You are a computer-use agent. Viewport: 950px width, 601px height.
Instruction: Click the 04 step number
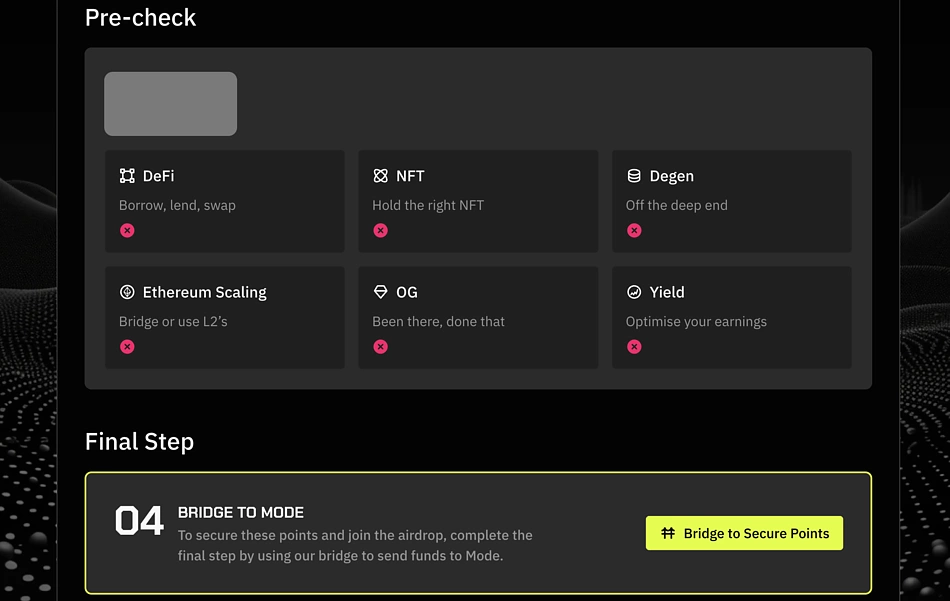coord(139,521)
